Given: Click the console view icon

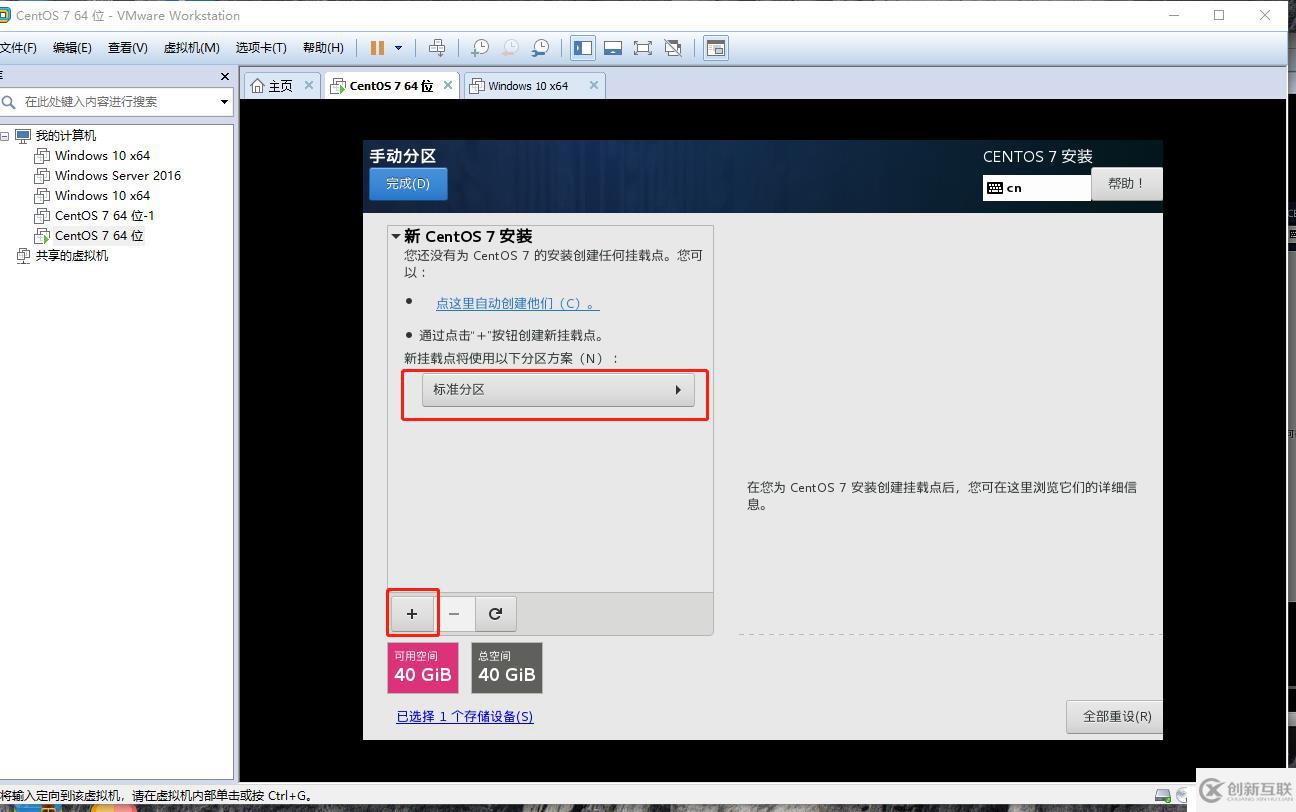Looking at the screenshot, I should coord(716,48).
